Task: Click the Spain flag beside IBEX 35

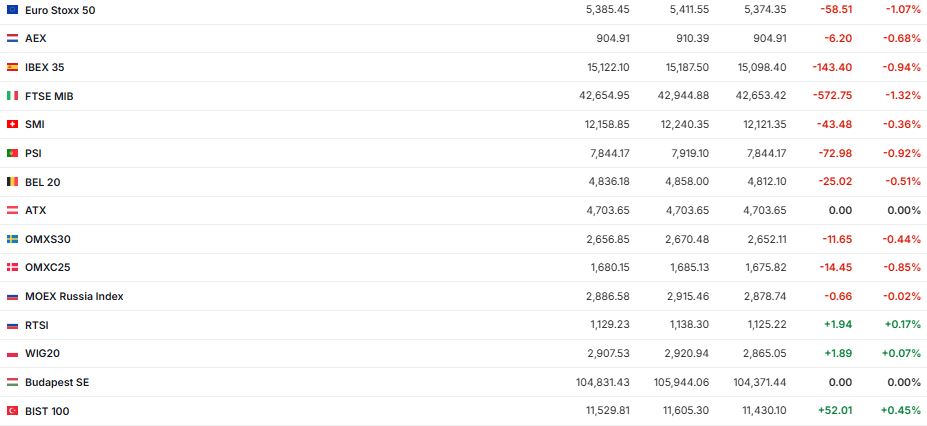Action: (12, 67)
